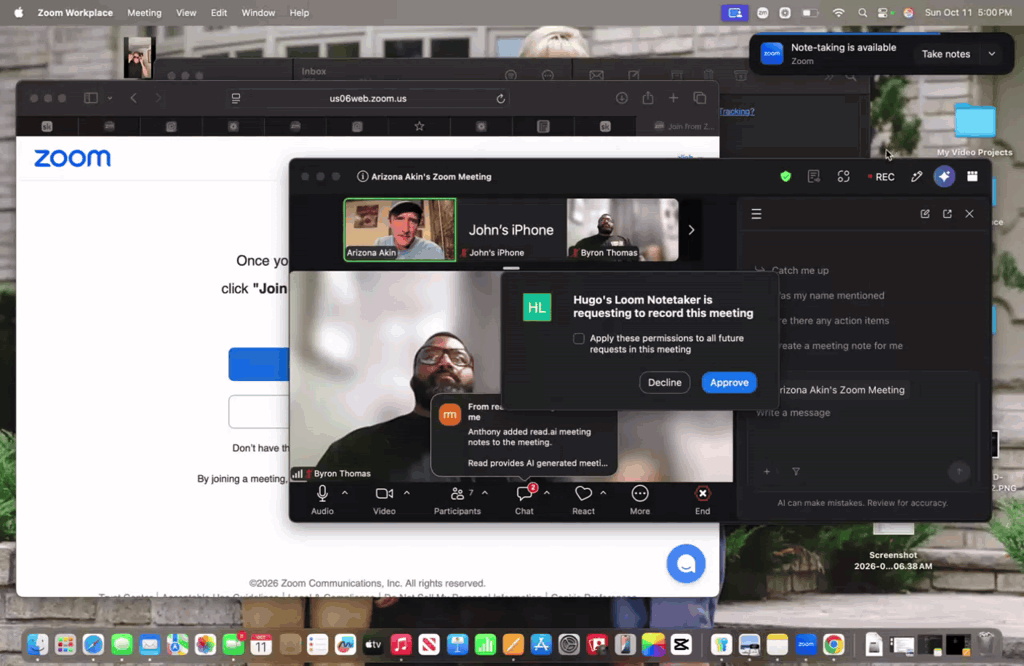The height and width of the screenshot is (666, 1024).
Task: Show next participant thumbnails with the arrow
Action: coord(692,230)
